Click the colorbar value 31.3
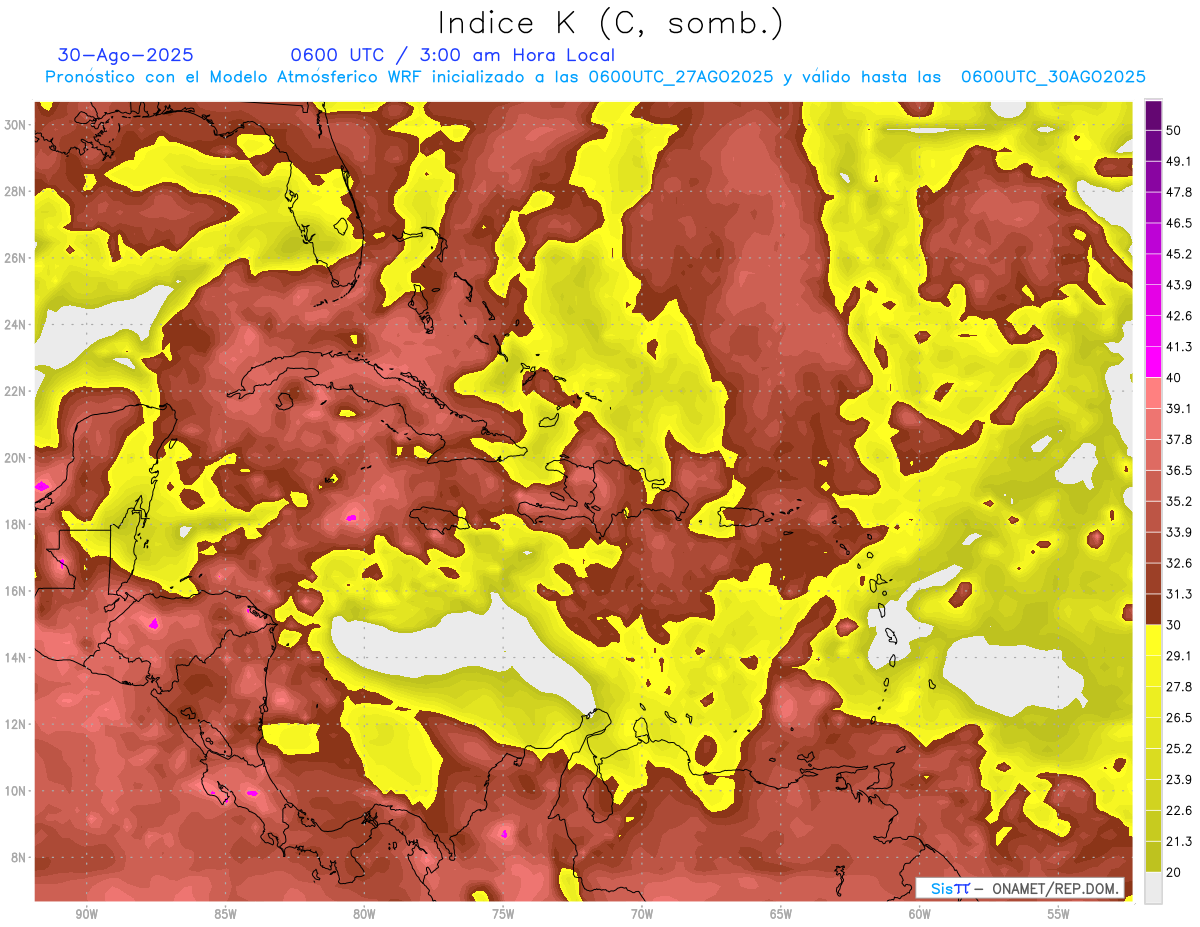 [1179, 594]
